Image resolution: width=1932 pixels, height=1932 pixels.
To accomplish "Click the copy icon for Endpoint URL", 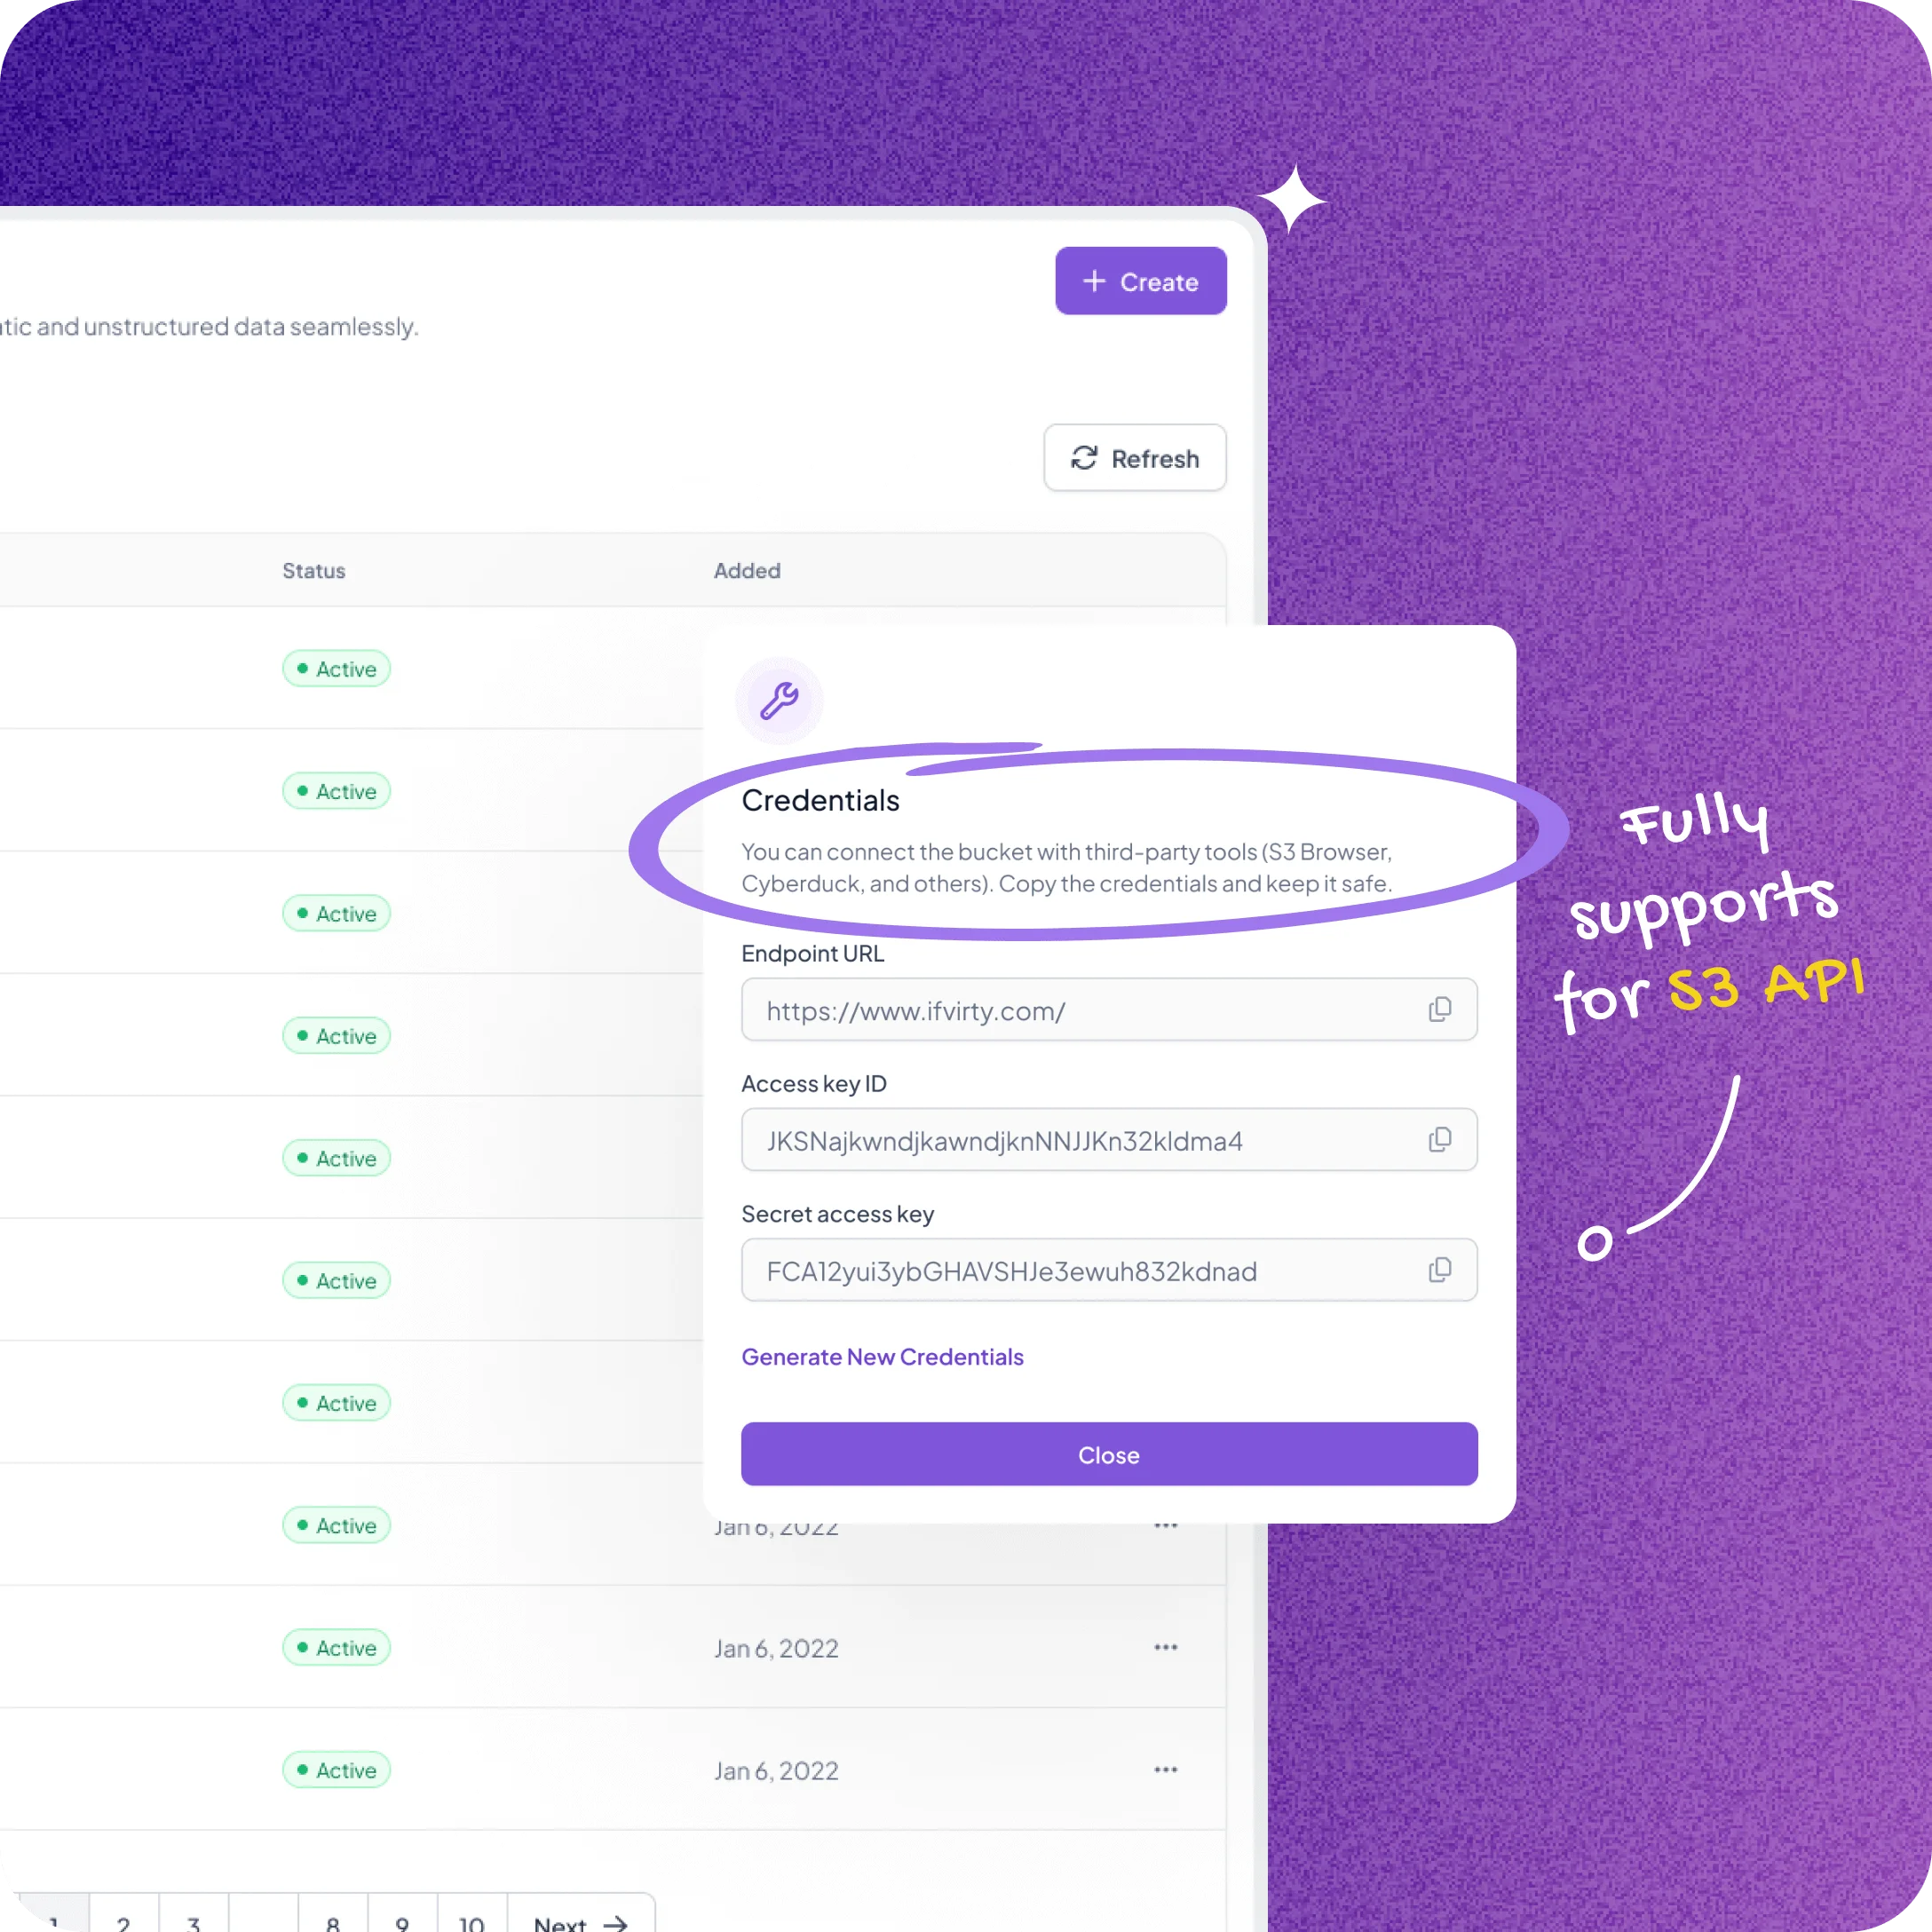I will [1442, 1009].
